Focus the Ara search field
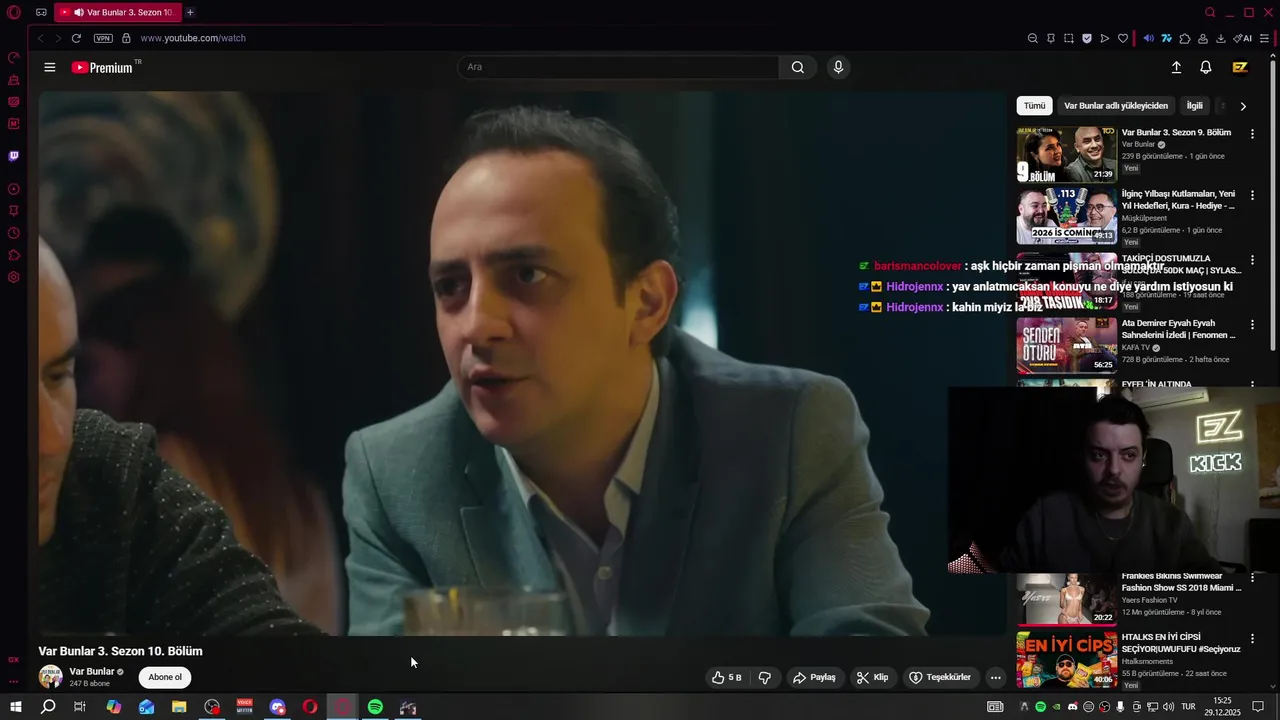This screenshot has height=720, width=1280. pyautogui.click(x=618, y=67)
